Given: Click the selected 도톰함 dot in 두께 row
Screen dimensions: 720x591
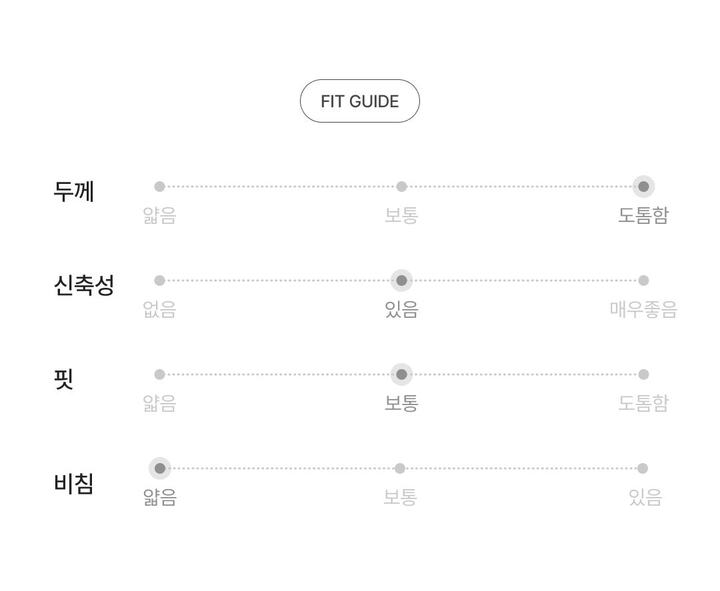Looking at the screenshot, I should 643,186.
